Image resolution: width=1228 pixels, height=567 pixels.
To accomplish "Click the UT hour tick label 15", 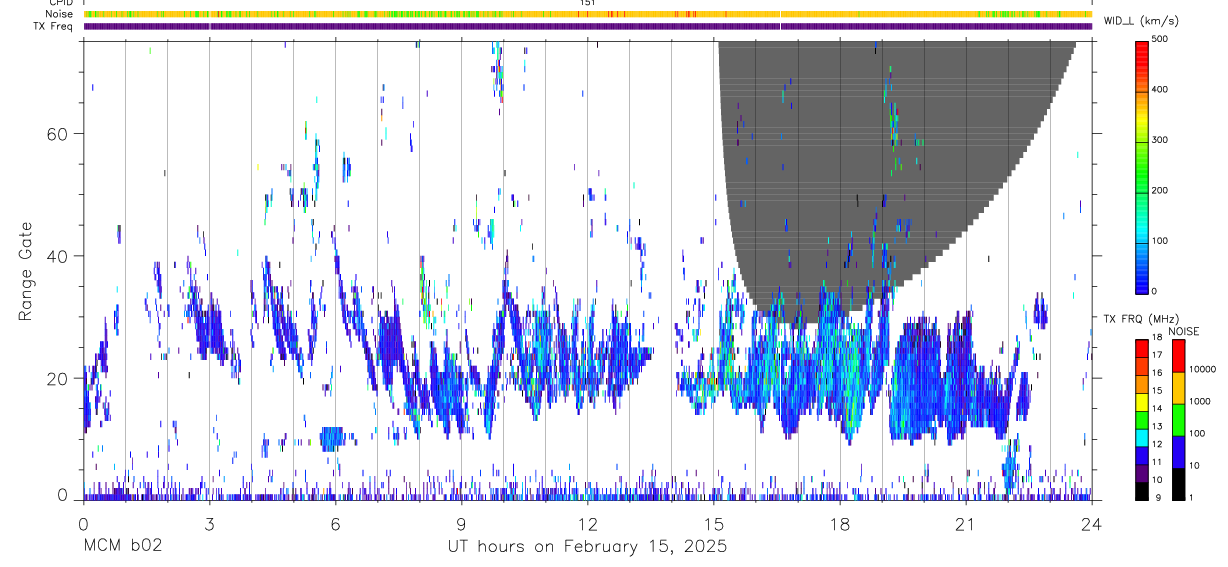I will click(713, 523).
